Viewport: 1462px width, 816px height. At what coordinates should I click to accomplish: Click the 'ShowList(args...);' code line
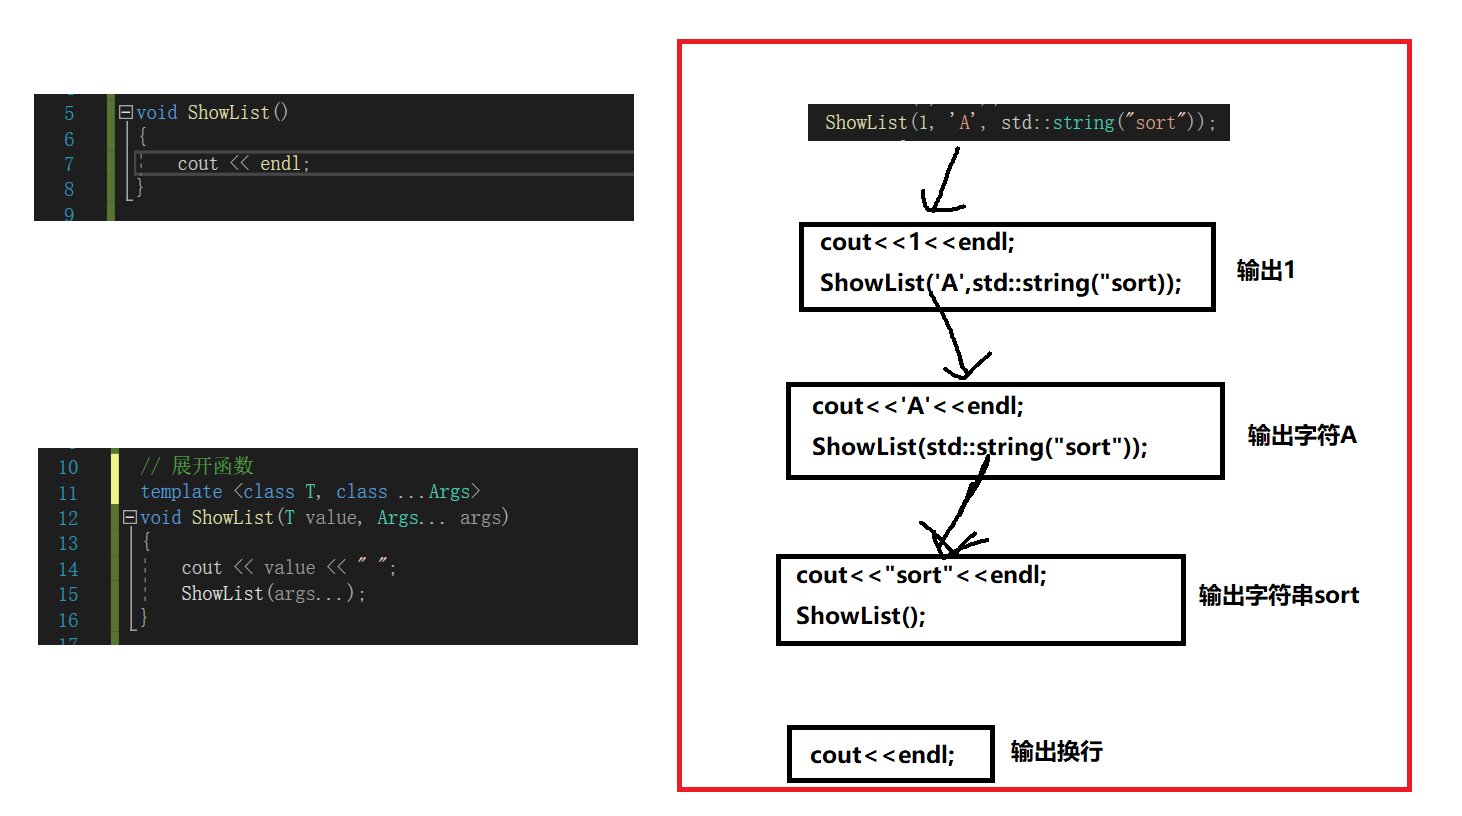tap(273, 593)
